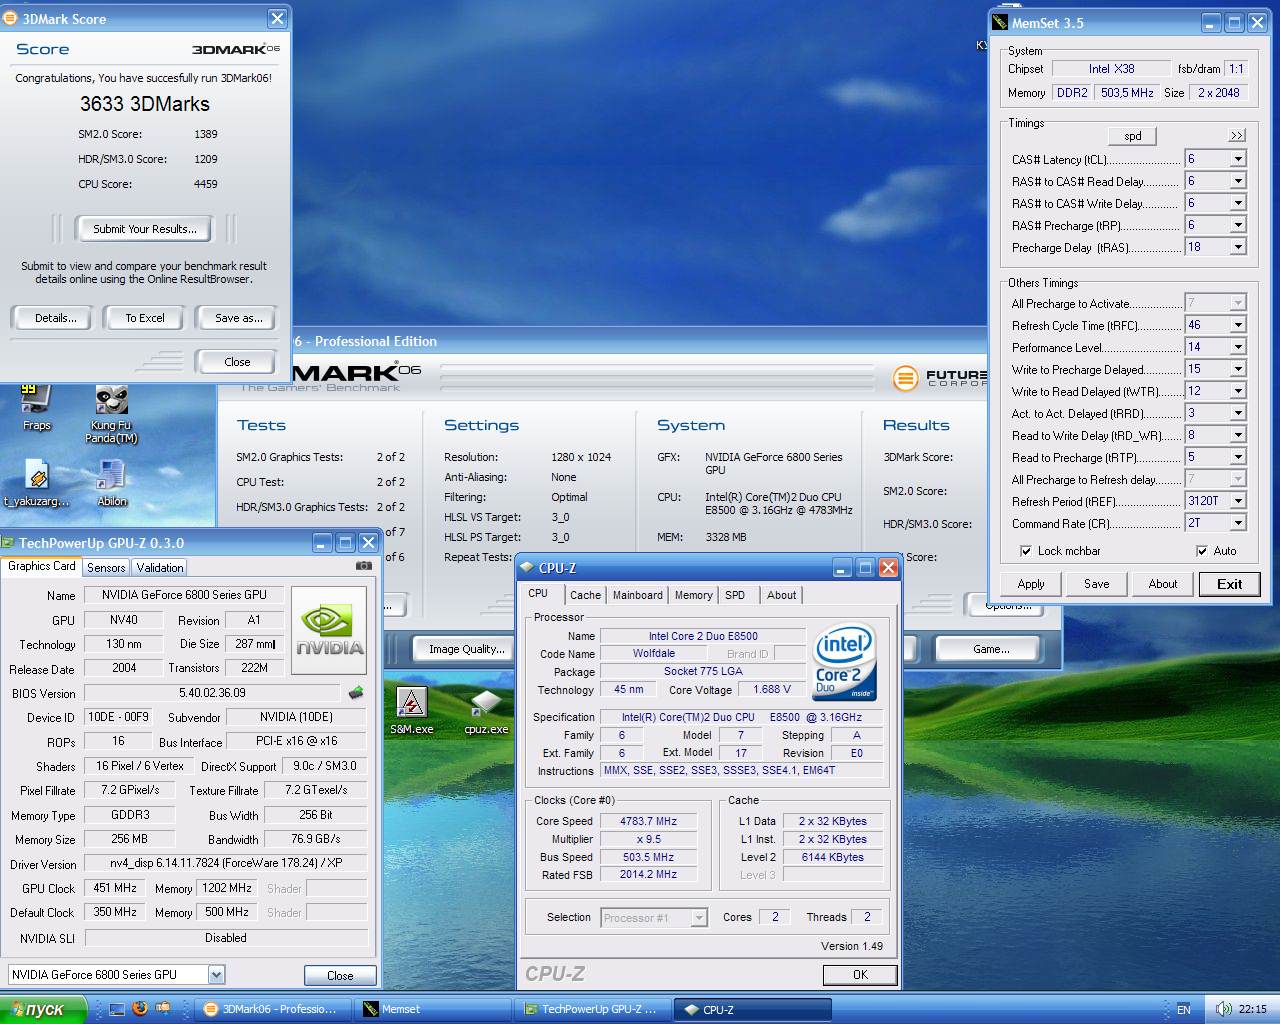Click Image Quality... button in 3DMark06

pos(466,649)
